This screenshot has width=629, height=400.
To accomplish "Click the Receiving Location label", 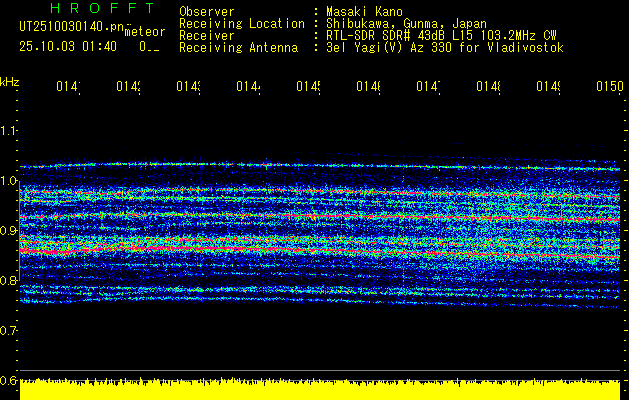I will 241,23.
